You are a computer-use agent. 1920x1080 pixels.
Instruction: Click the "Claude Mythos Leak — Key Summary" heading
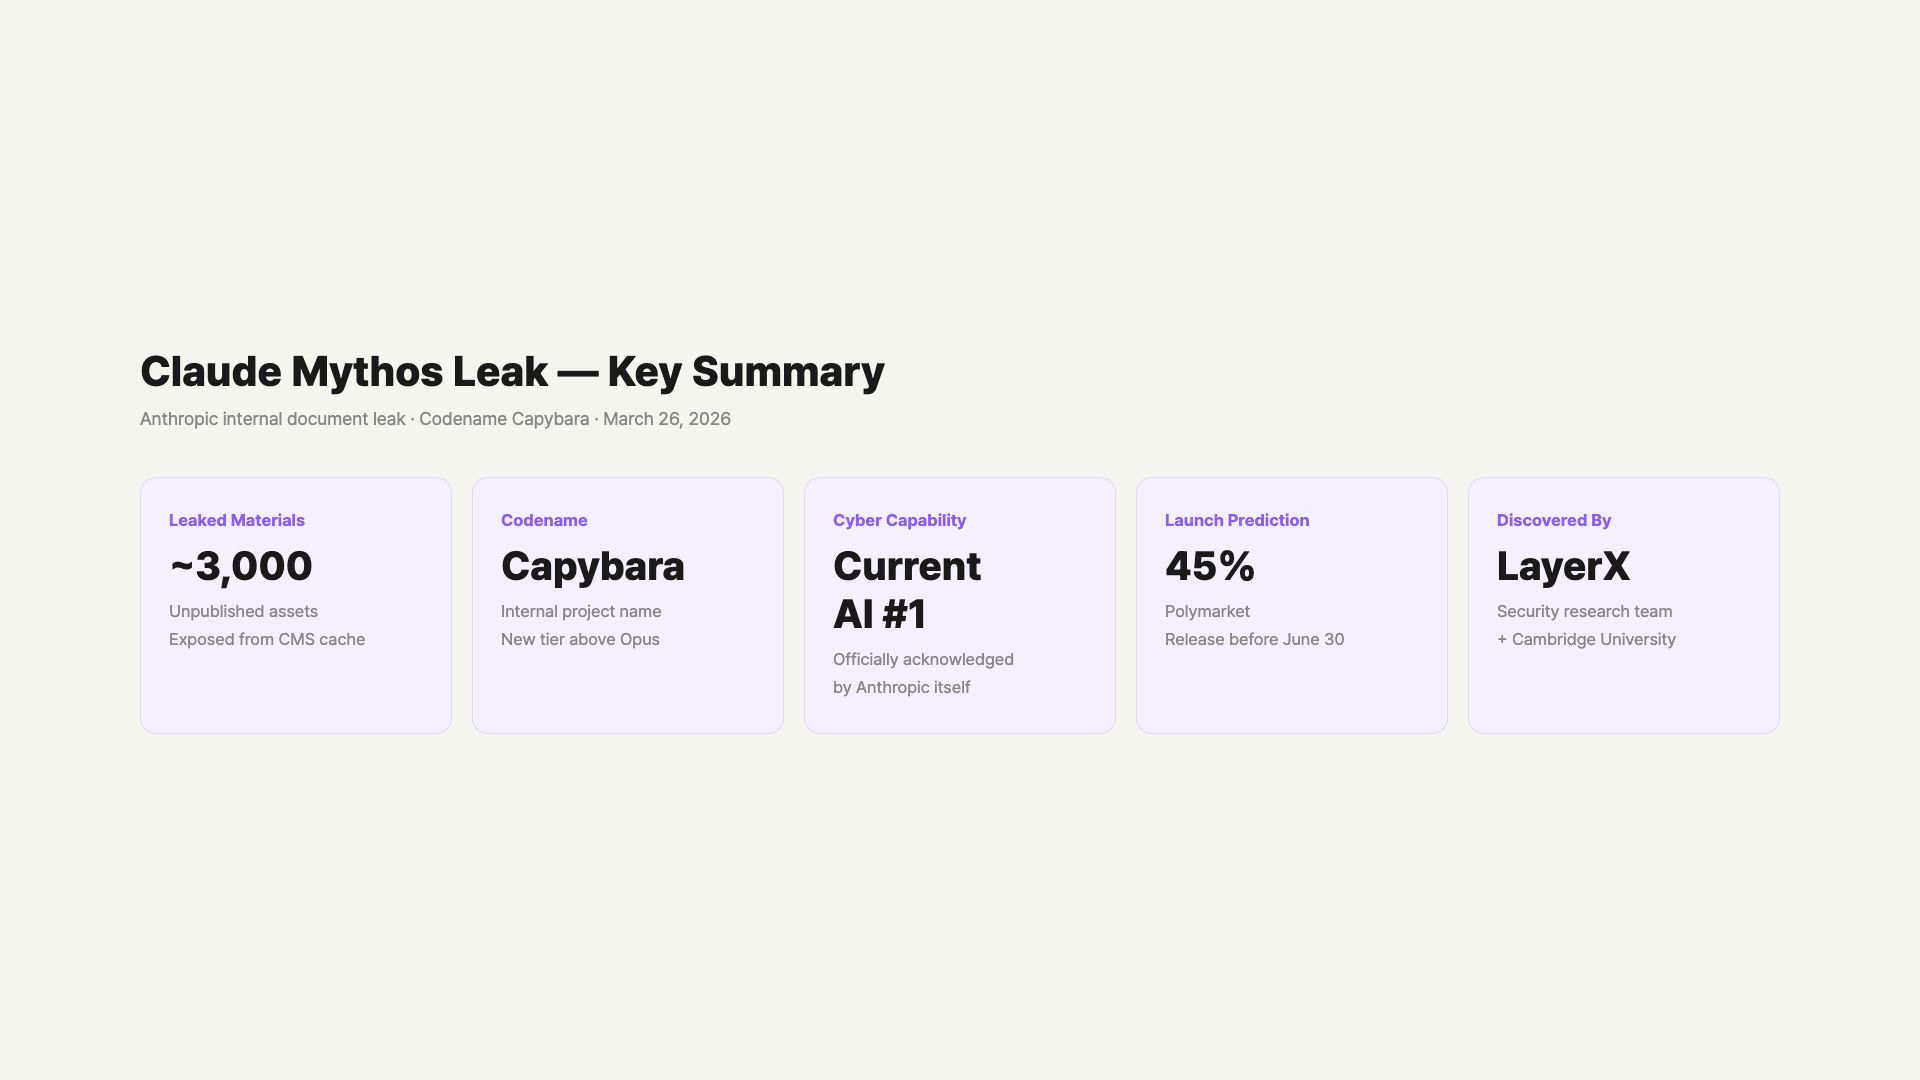(x=512, y=372)
